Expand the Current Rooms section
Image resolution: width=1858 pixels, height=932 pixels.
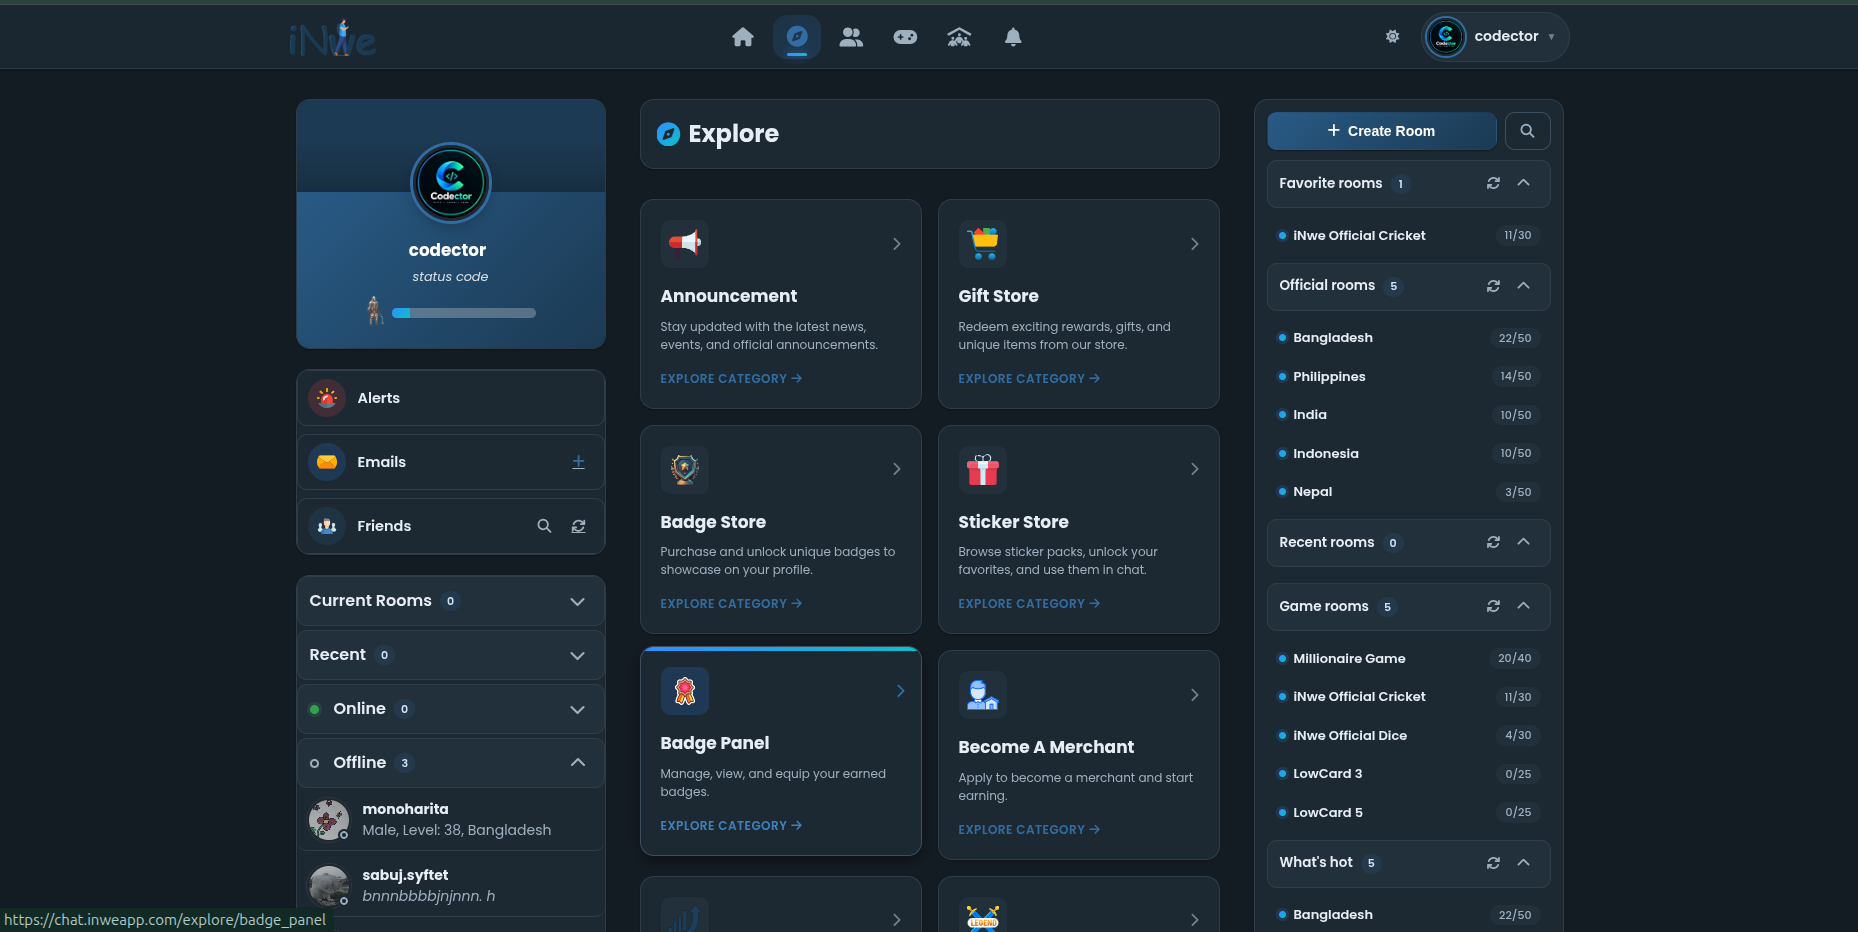click(451, 601)
